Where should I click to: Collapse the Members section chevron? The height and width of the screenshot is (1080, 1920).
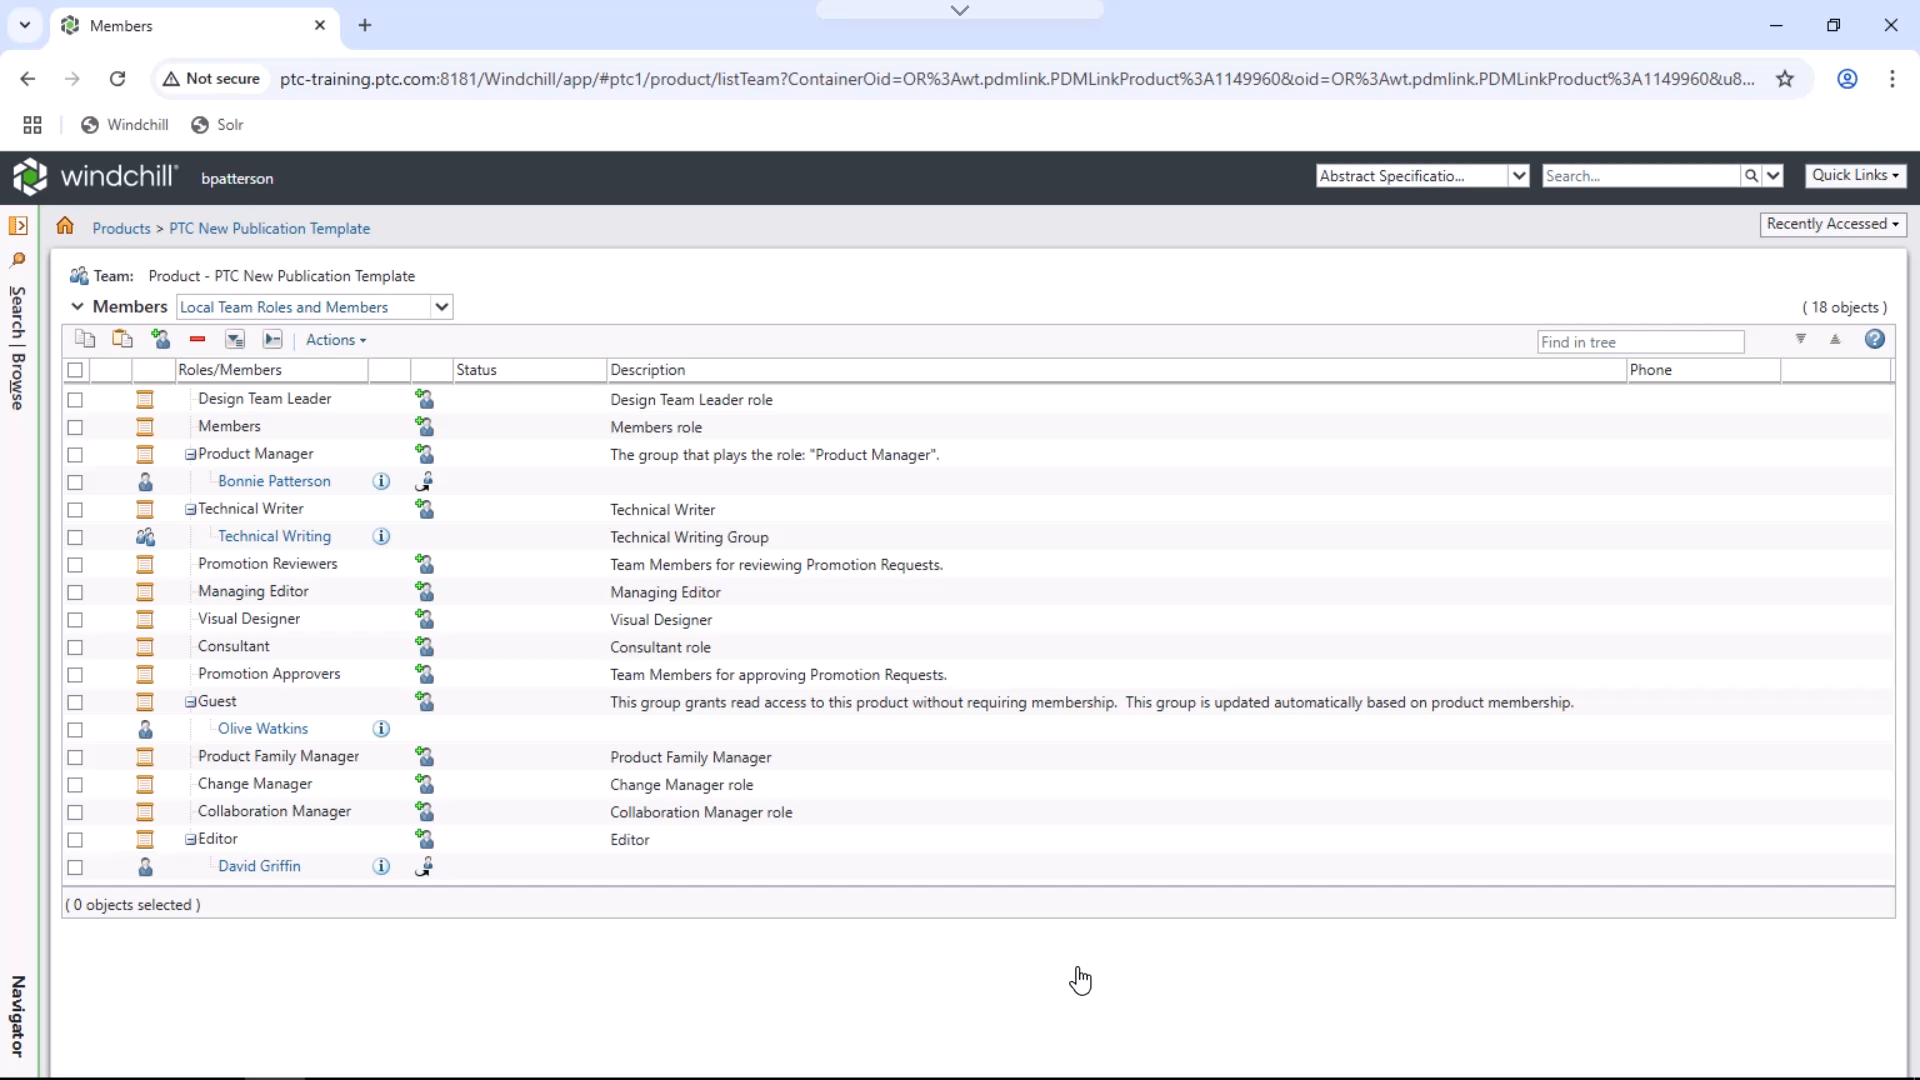click(77, 306)
